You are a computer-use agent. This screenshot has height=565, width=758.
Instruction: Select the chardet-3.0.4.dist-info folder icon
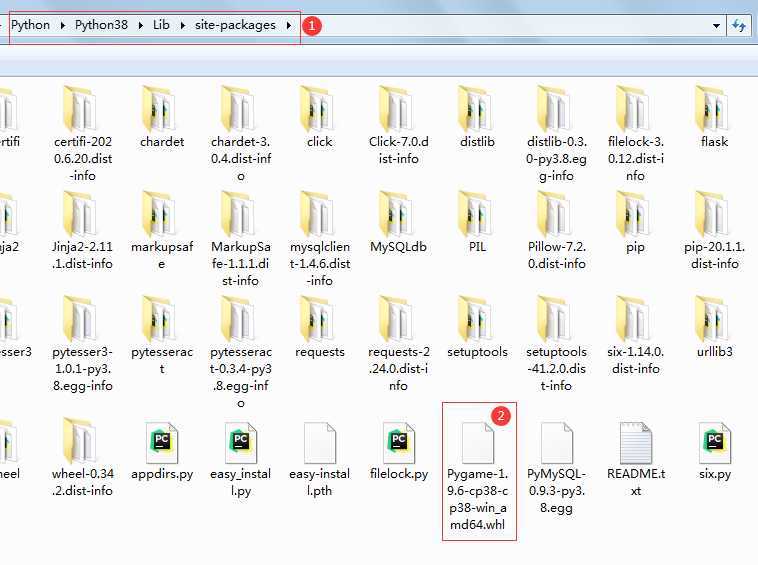coord(240,109)
